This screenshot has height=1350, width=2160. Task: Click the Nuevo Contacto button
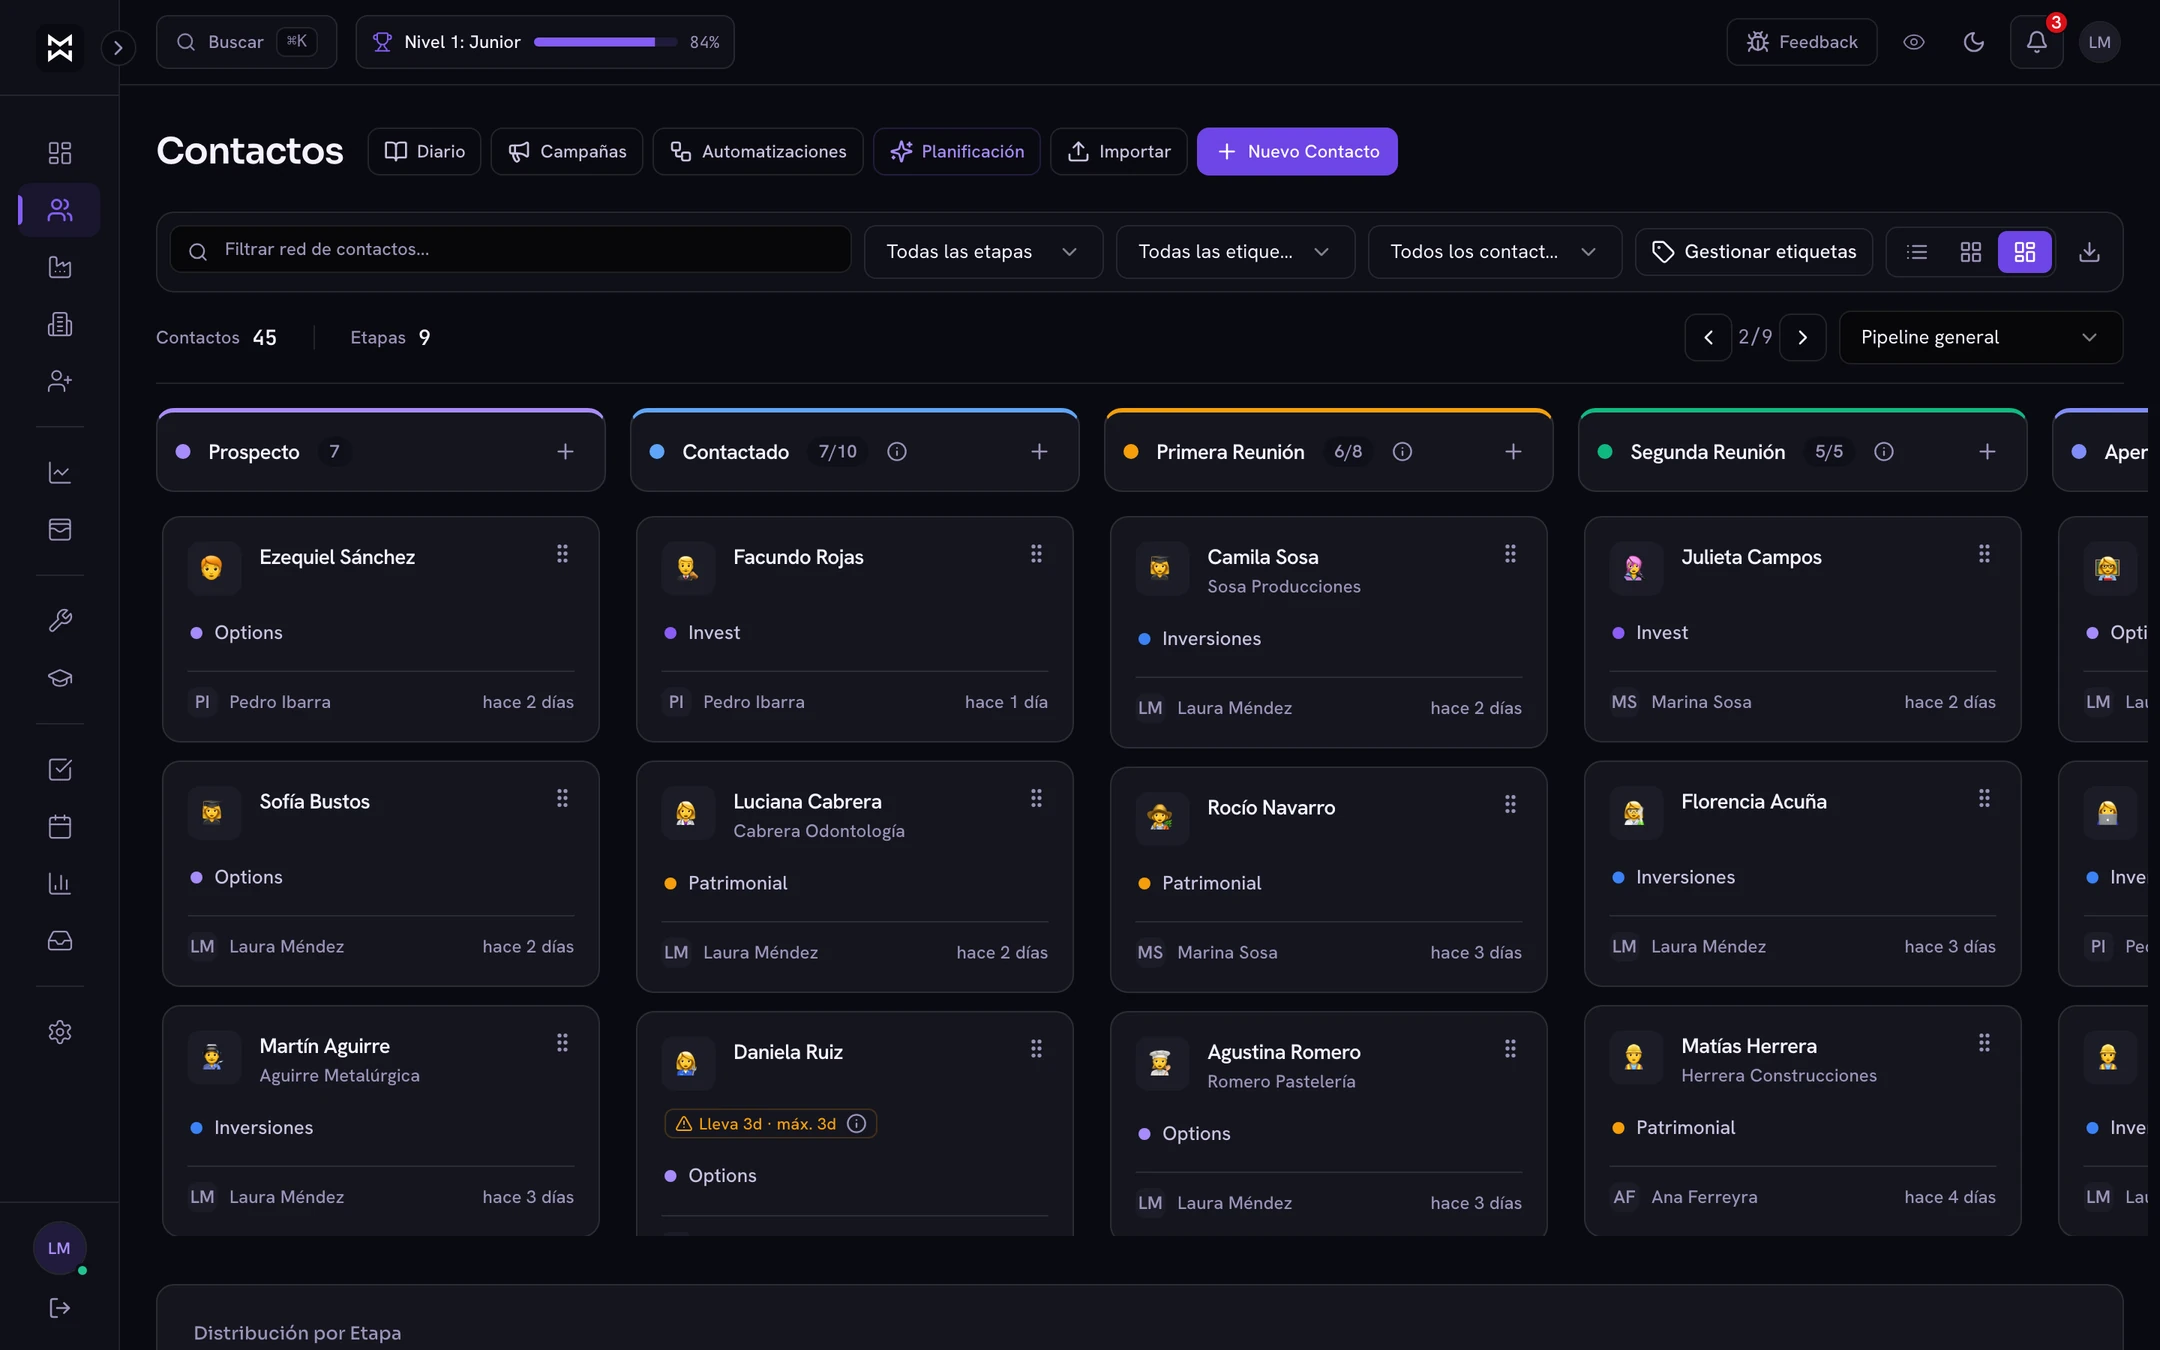1297,152
